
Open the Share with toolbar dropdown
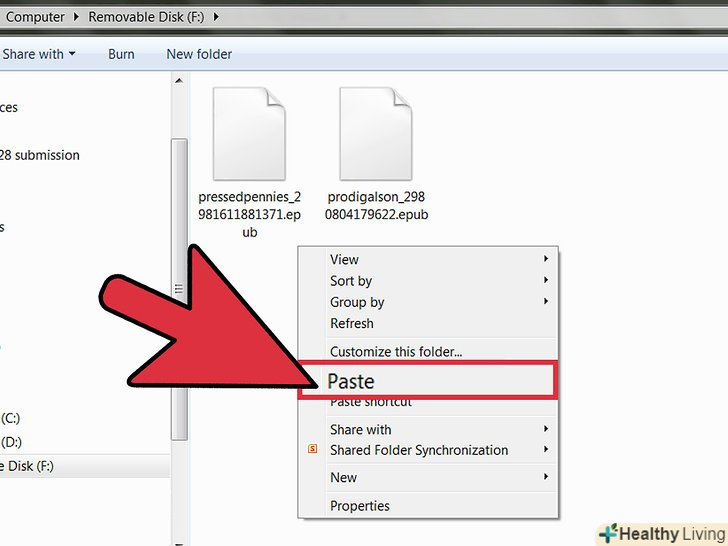click(38, 54)
